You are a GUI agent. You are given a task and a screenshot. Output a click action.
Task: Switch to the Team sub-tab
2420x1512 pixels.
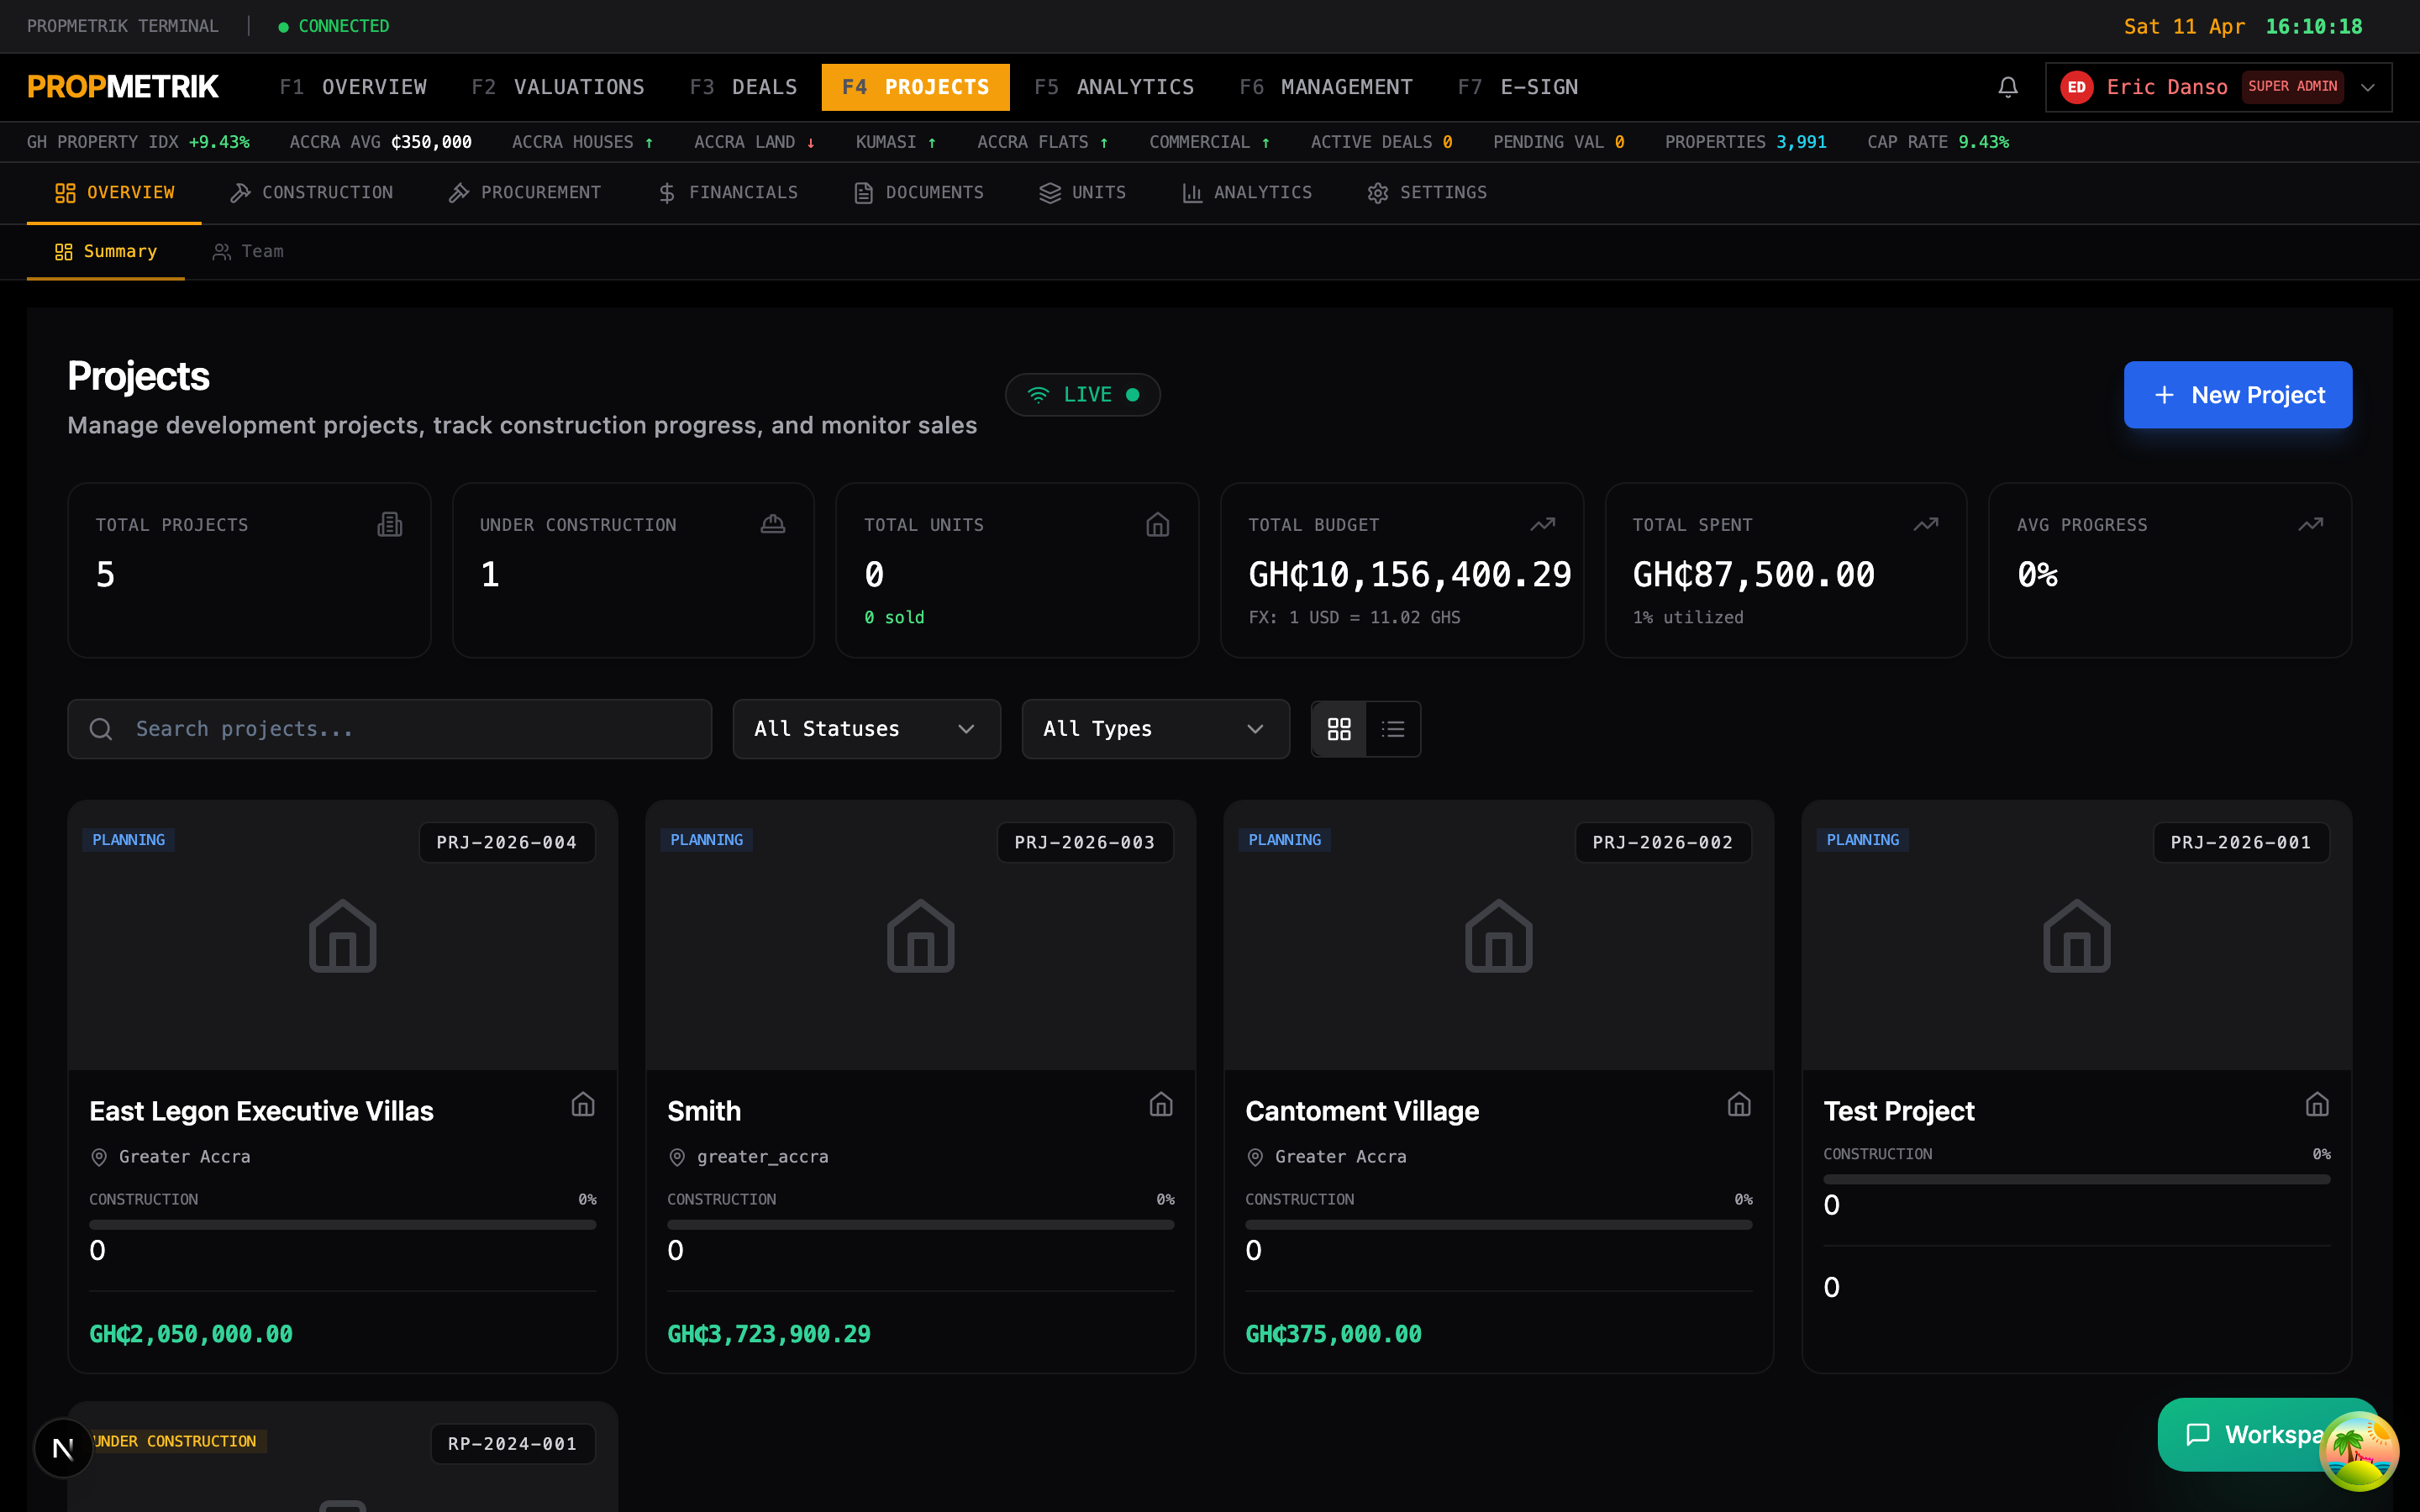[248, 251]
